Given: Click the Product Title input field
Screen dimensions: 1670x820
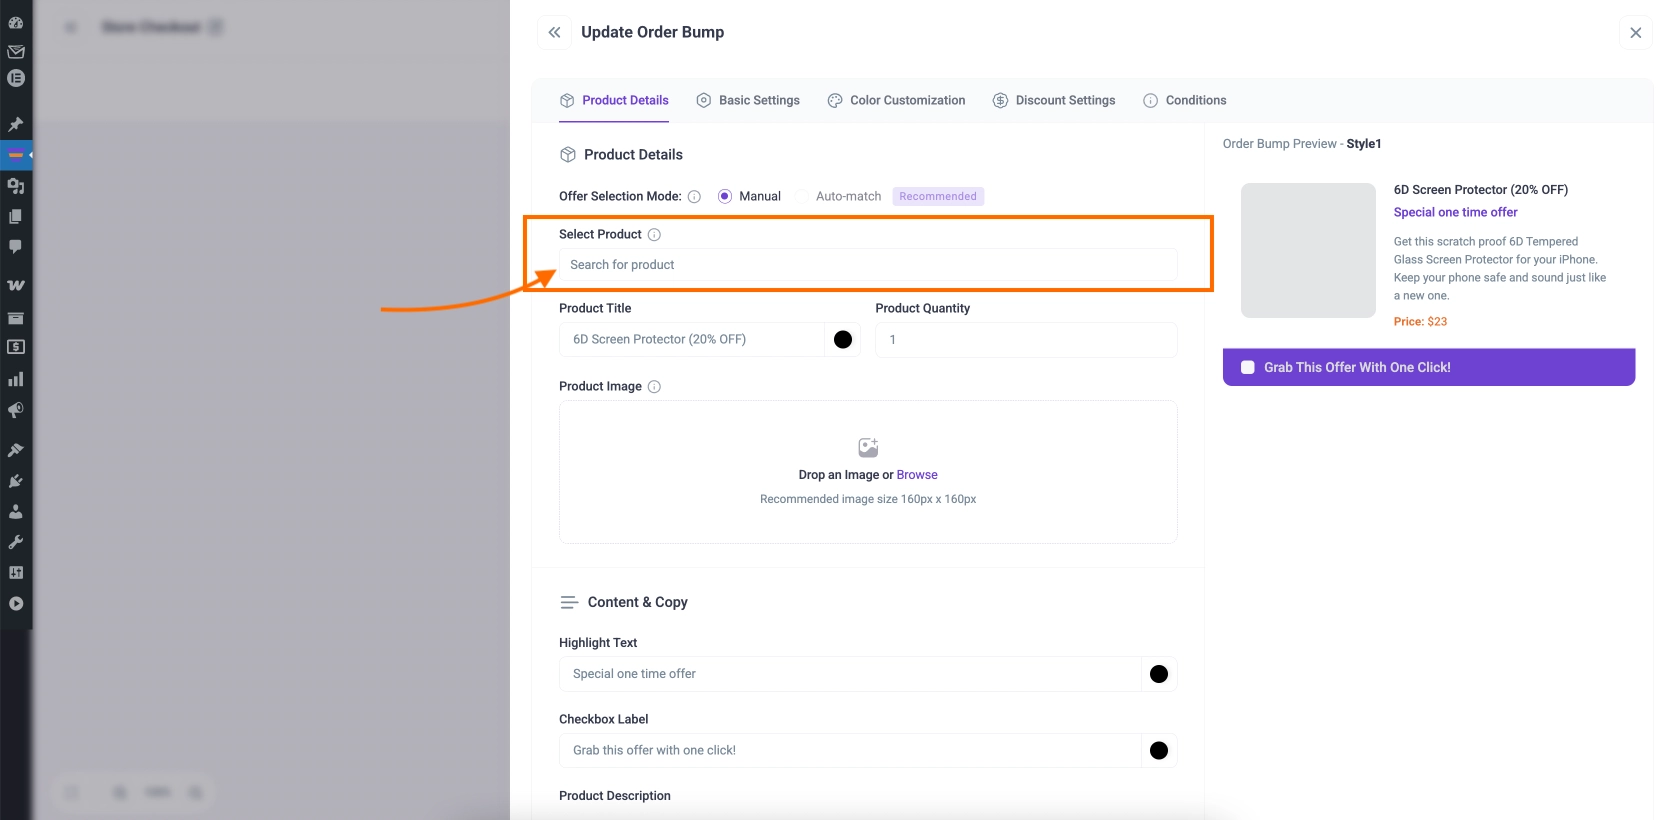Looking at the screenshot, I should pos(692,340).
